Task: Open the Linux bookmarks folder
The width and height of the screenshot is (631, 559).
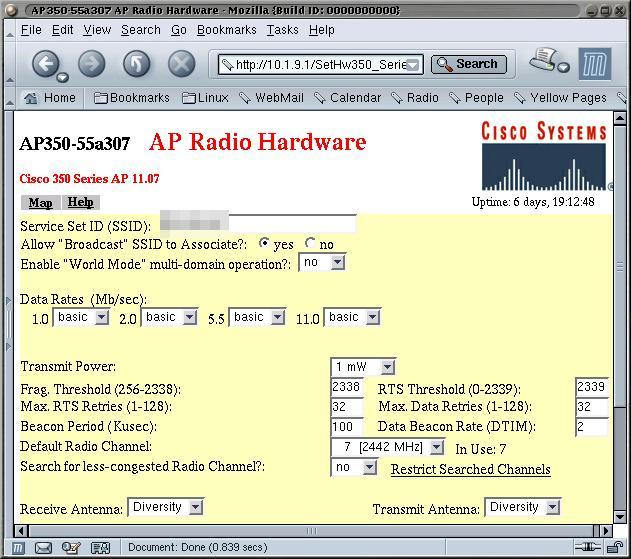Action: 205,98
